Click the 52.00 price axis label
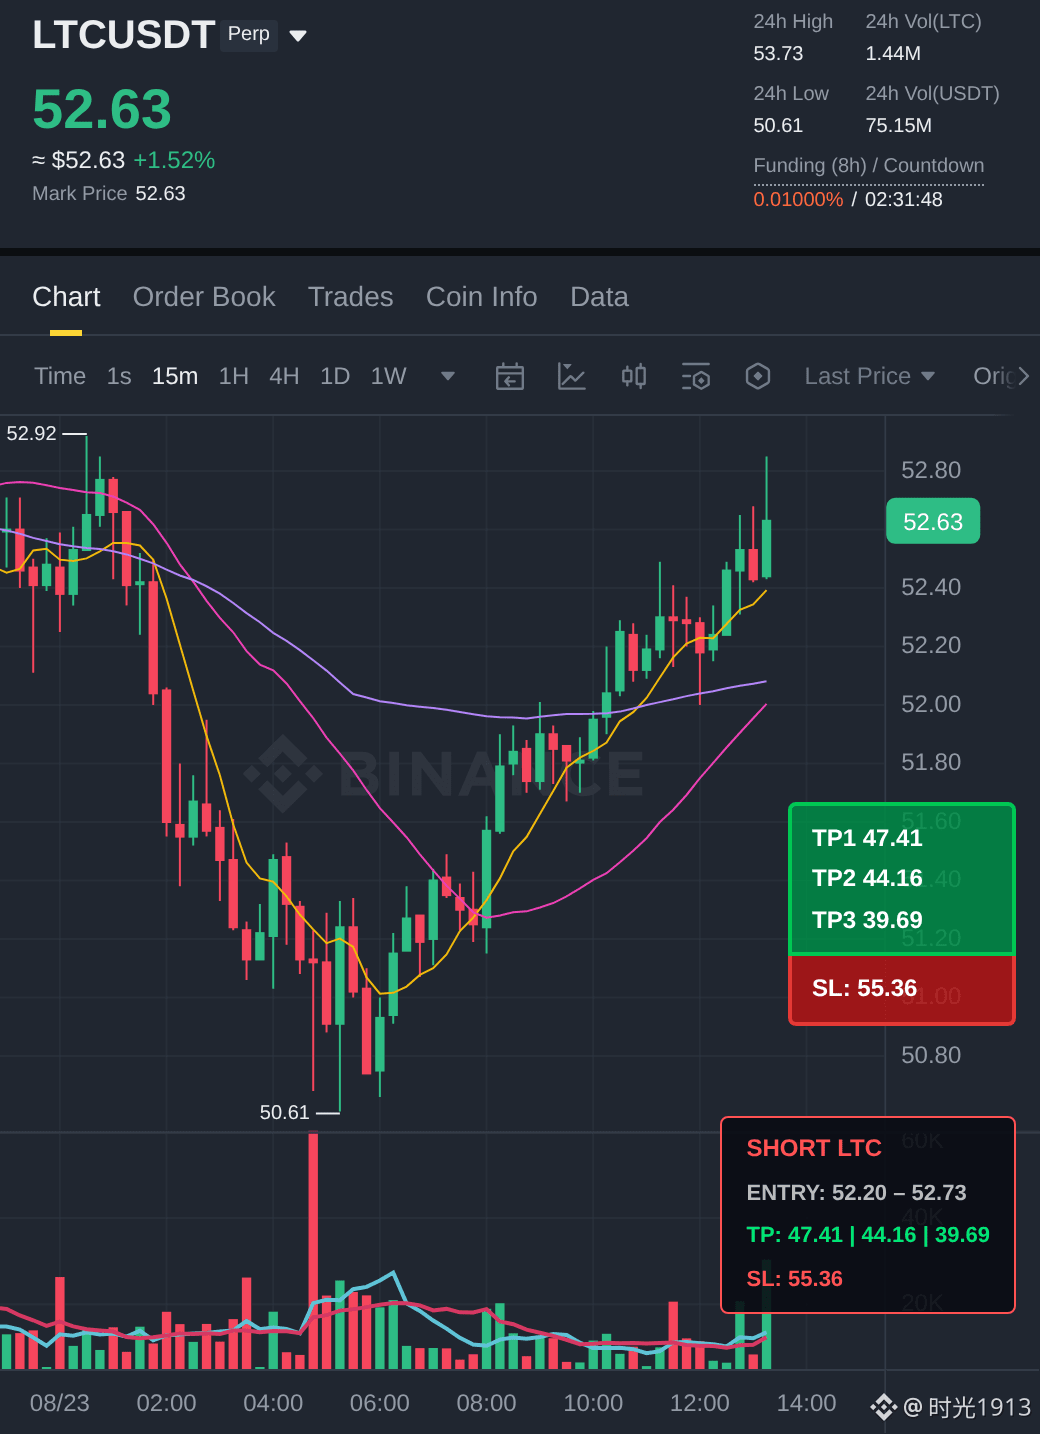The height and width of the screenshot is (1434, 1040). click(931, 704)
